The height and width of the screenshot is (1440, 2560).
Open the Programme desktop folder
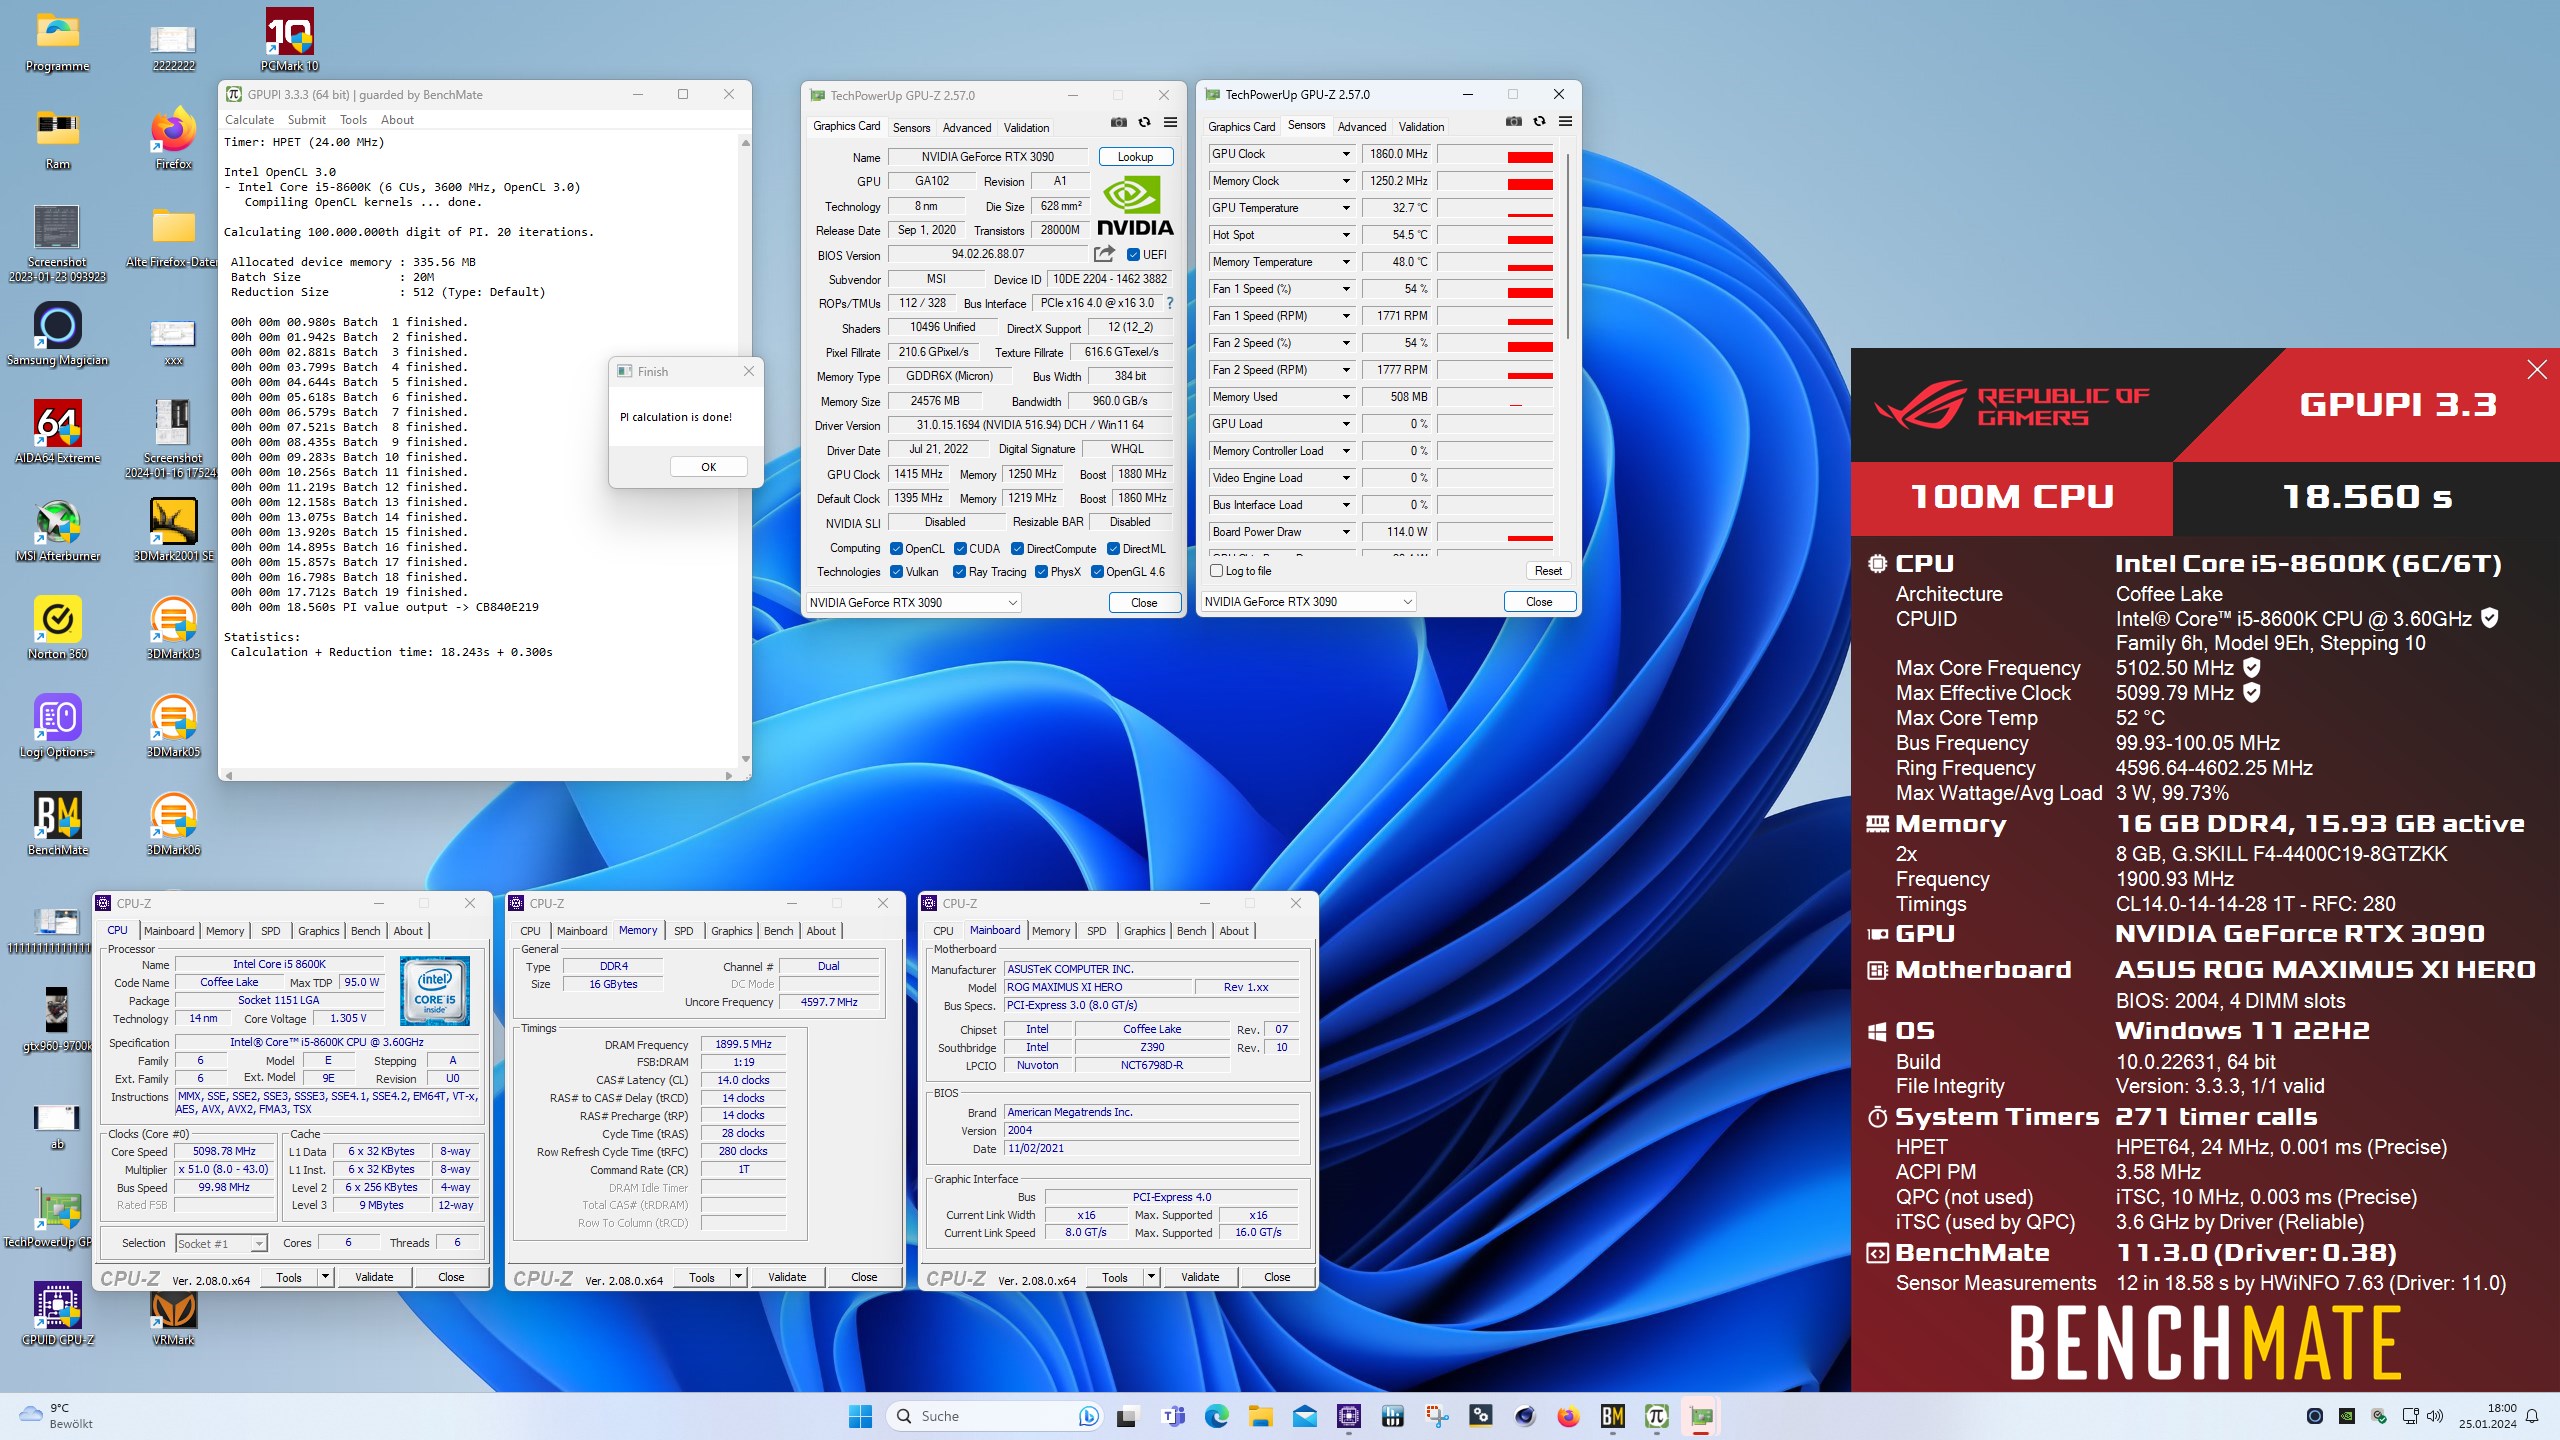click(57, 40)
